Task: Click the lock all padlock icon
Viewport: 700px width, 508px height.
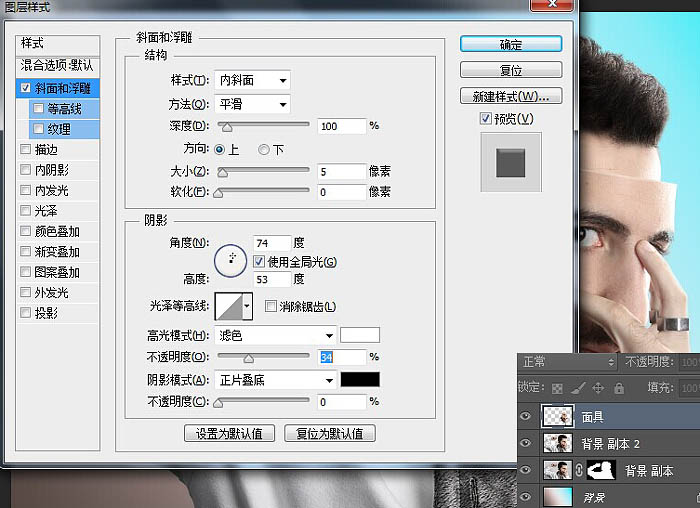Action: click(x=617, y=387)
